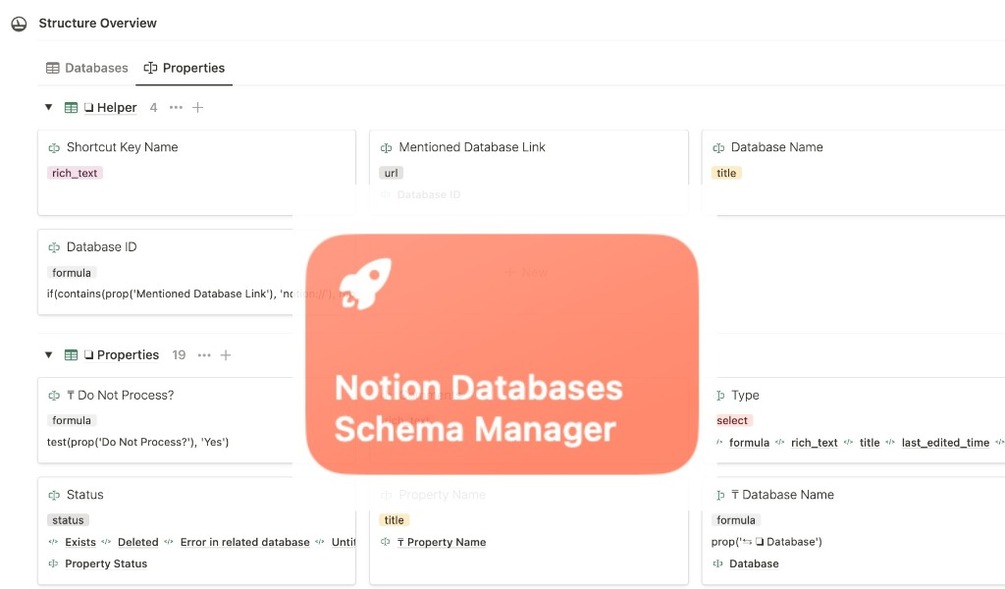Click formula tag under lower Database Name
This screenshot has width=1005, height=589.
[736, 520]
